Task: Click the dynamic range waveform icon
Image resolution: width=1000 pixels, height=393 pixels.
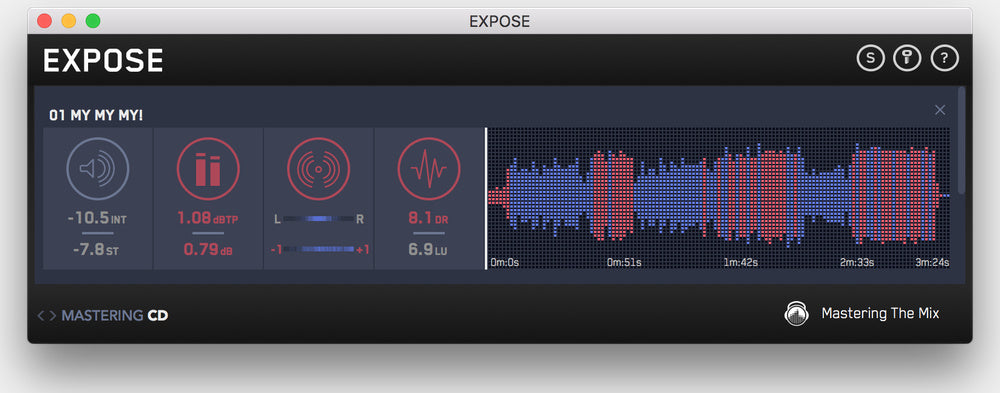Action: pos(429,169)
